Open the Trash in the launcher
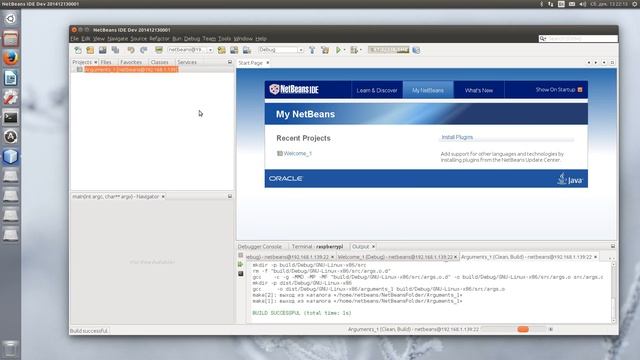 click(11, 349)
